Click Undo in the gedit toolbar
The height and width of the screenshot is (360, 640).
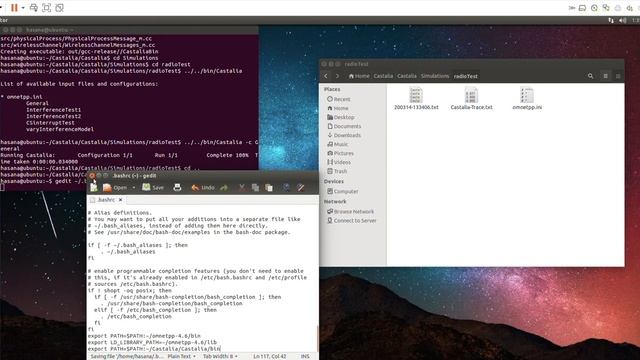coord(203,187)
